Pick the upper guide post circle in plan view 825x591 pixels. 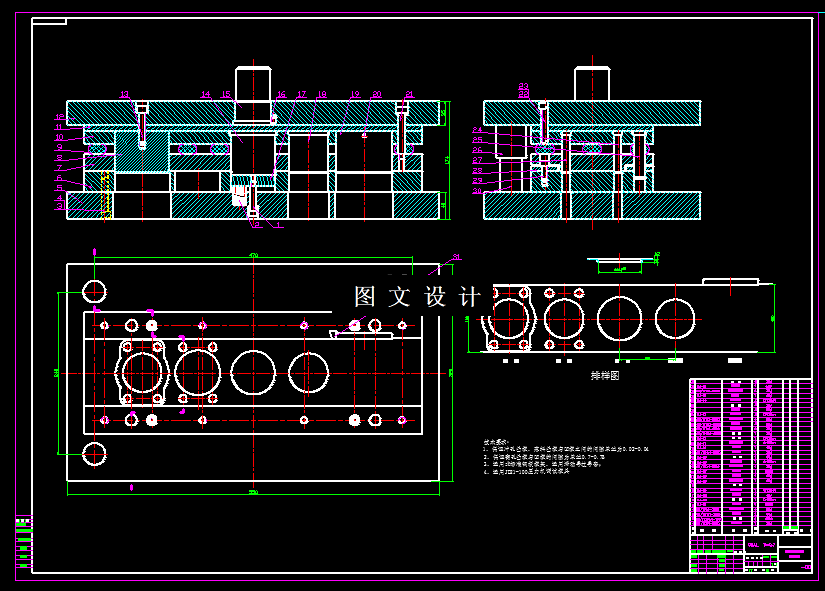(94, 292)
